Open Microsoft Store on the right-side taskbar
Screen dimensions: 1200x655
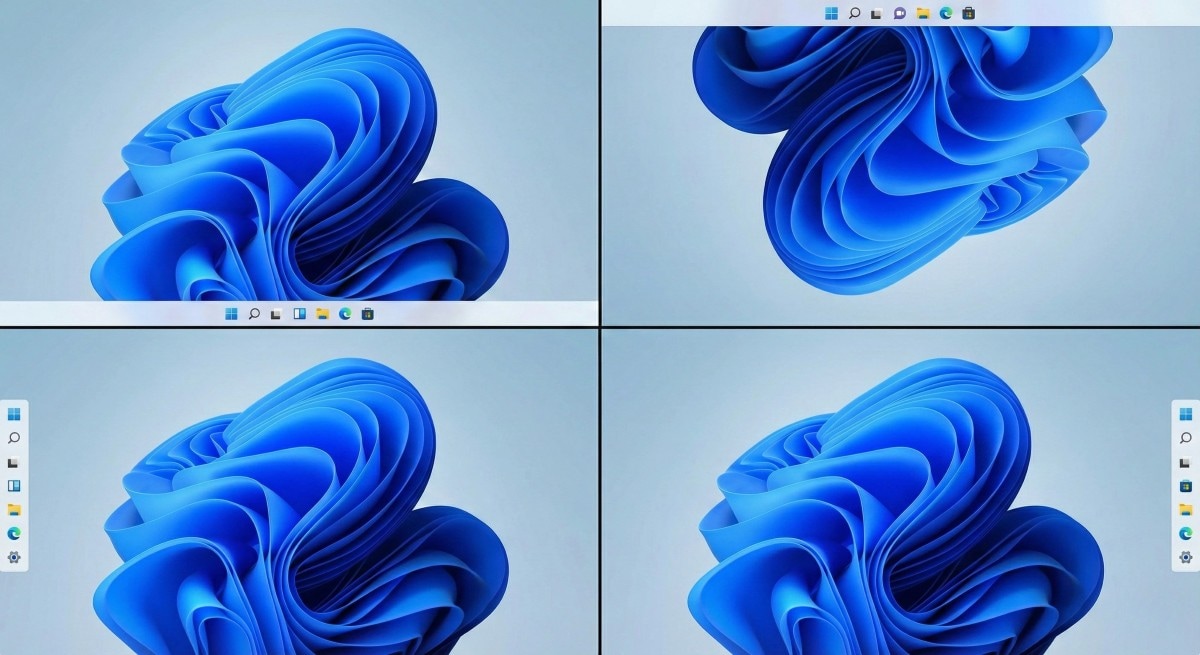click(1186, 486)
